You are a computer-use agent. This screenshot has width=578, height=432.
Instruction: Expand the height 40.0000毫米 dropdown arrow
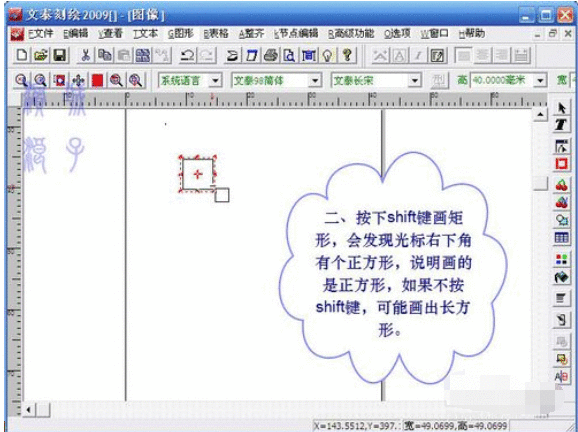coord(540,80)
